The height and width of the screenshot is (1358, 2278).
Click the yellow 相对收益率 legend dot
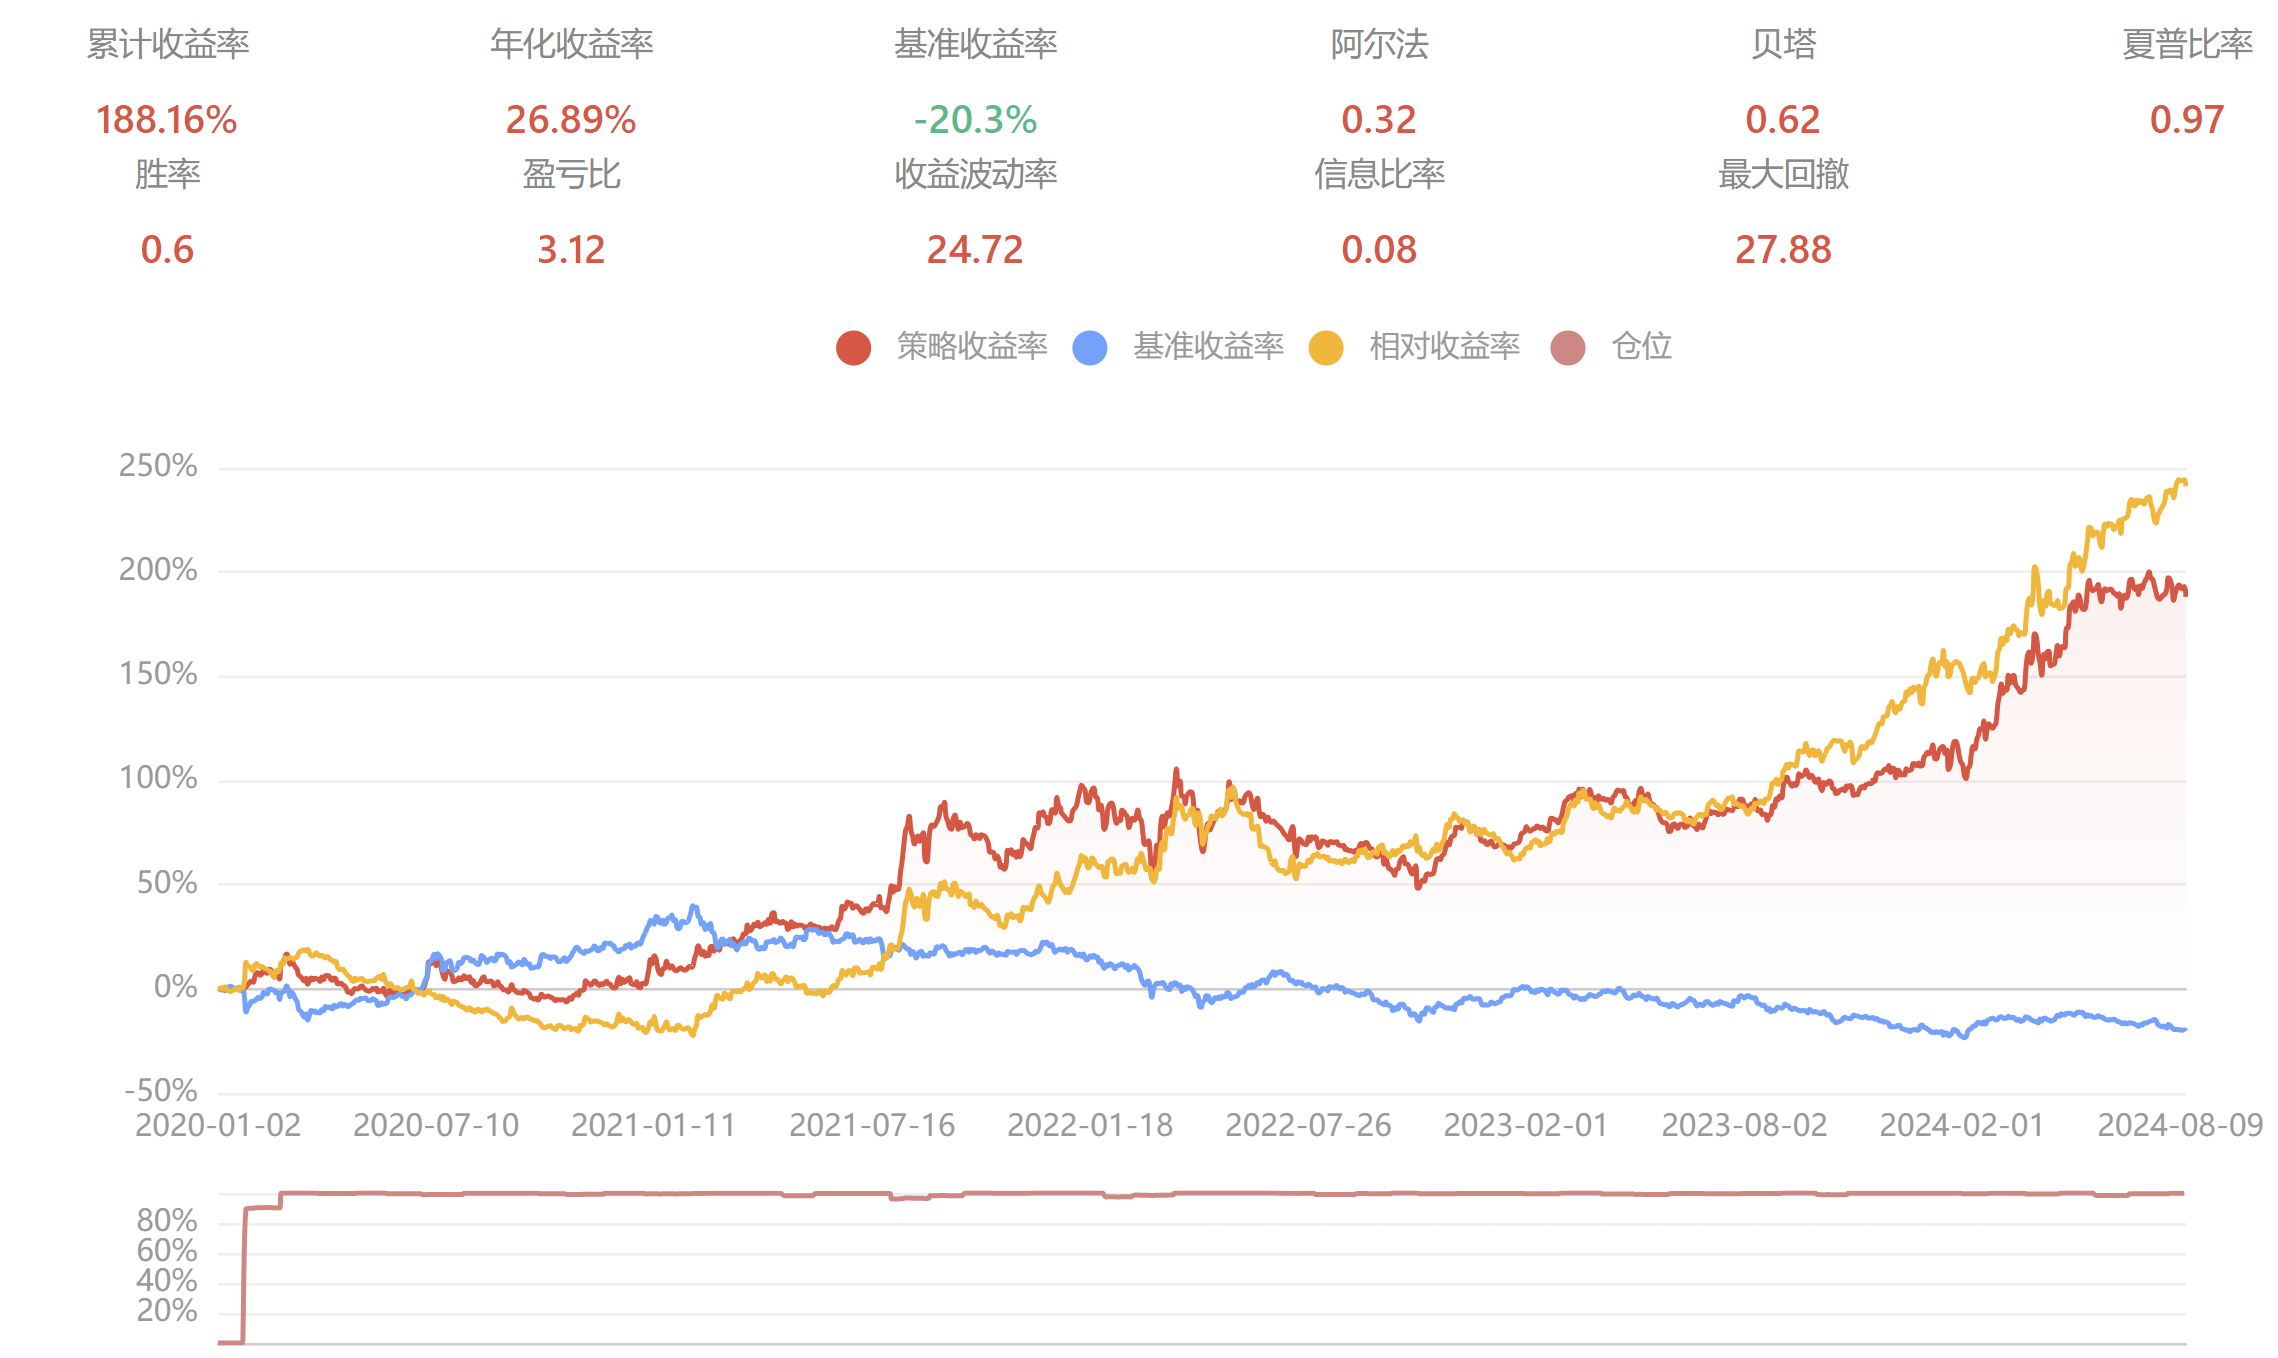[1325, 347]
